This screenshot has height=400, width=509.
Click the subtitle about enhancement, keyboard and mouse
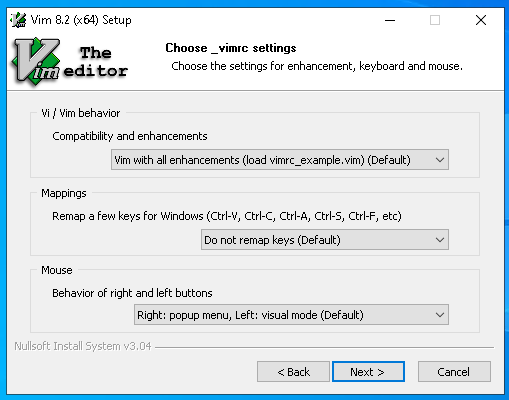(317, 66)
